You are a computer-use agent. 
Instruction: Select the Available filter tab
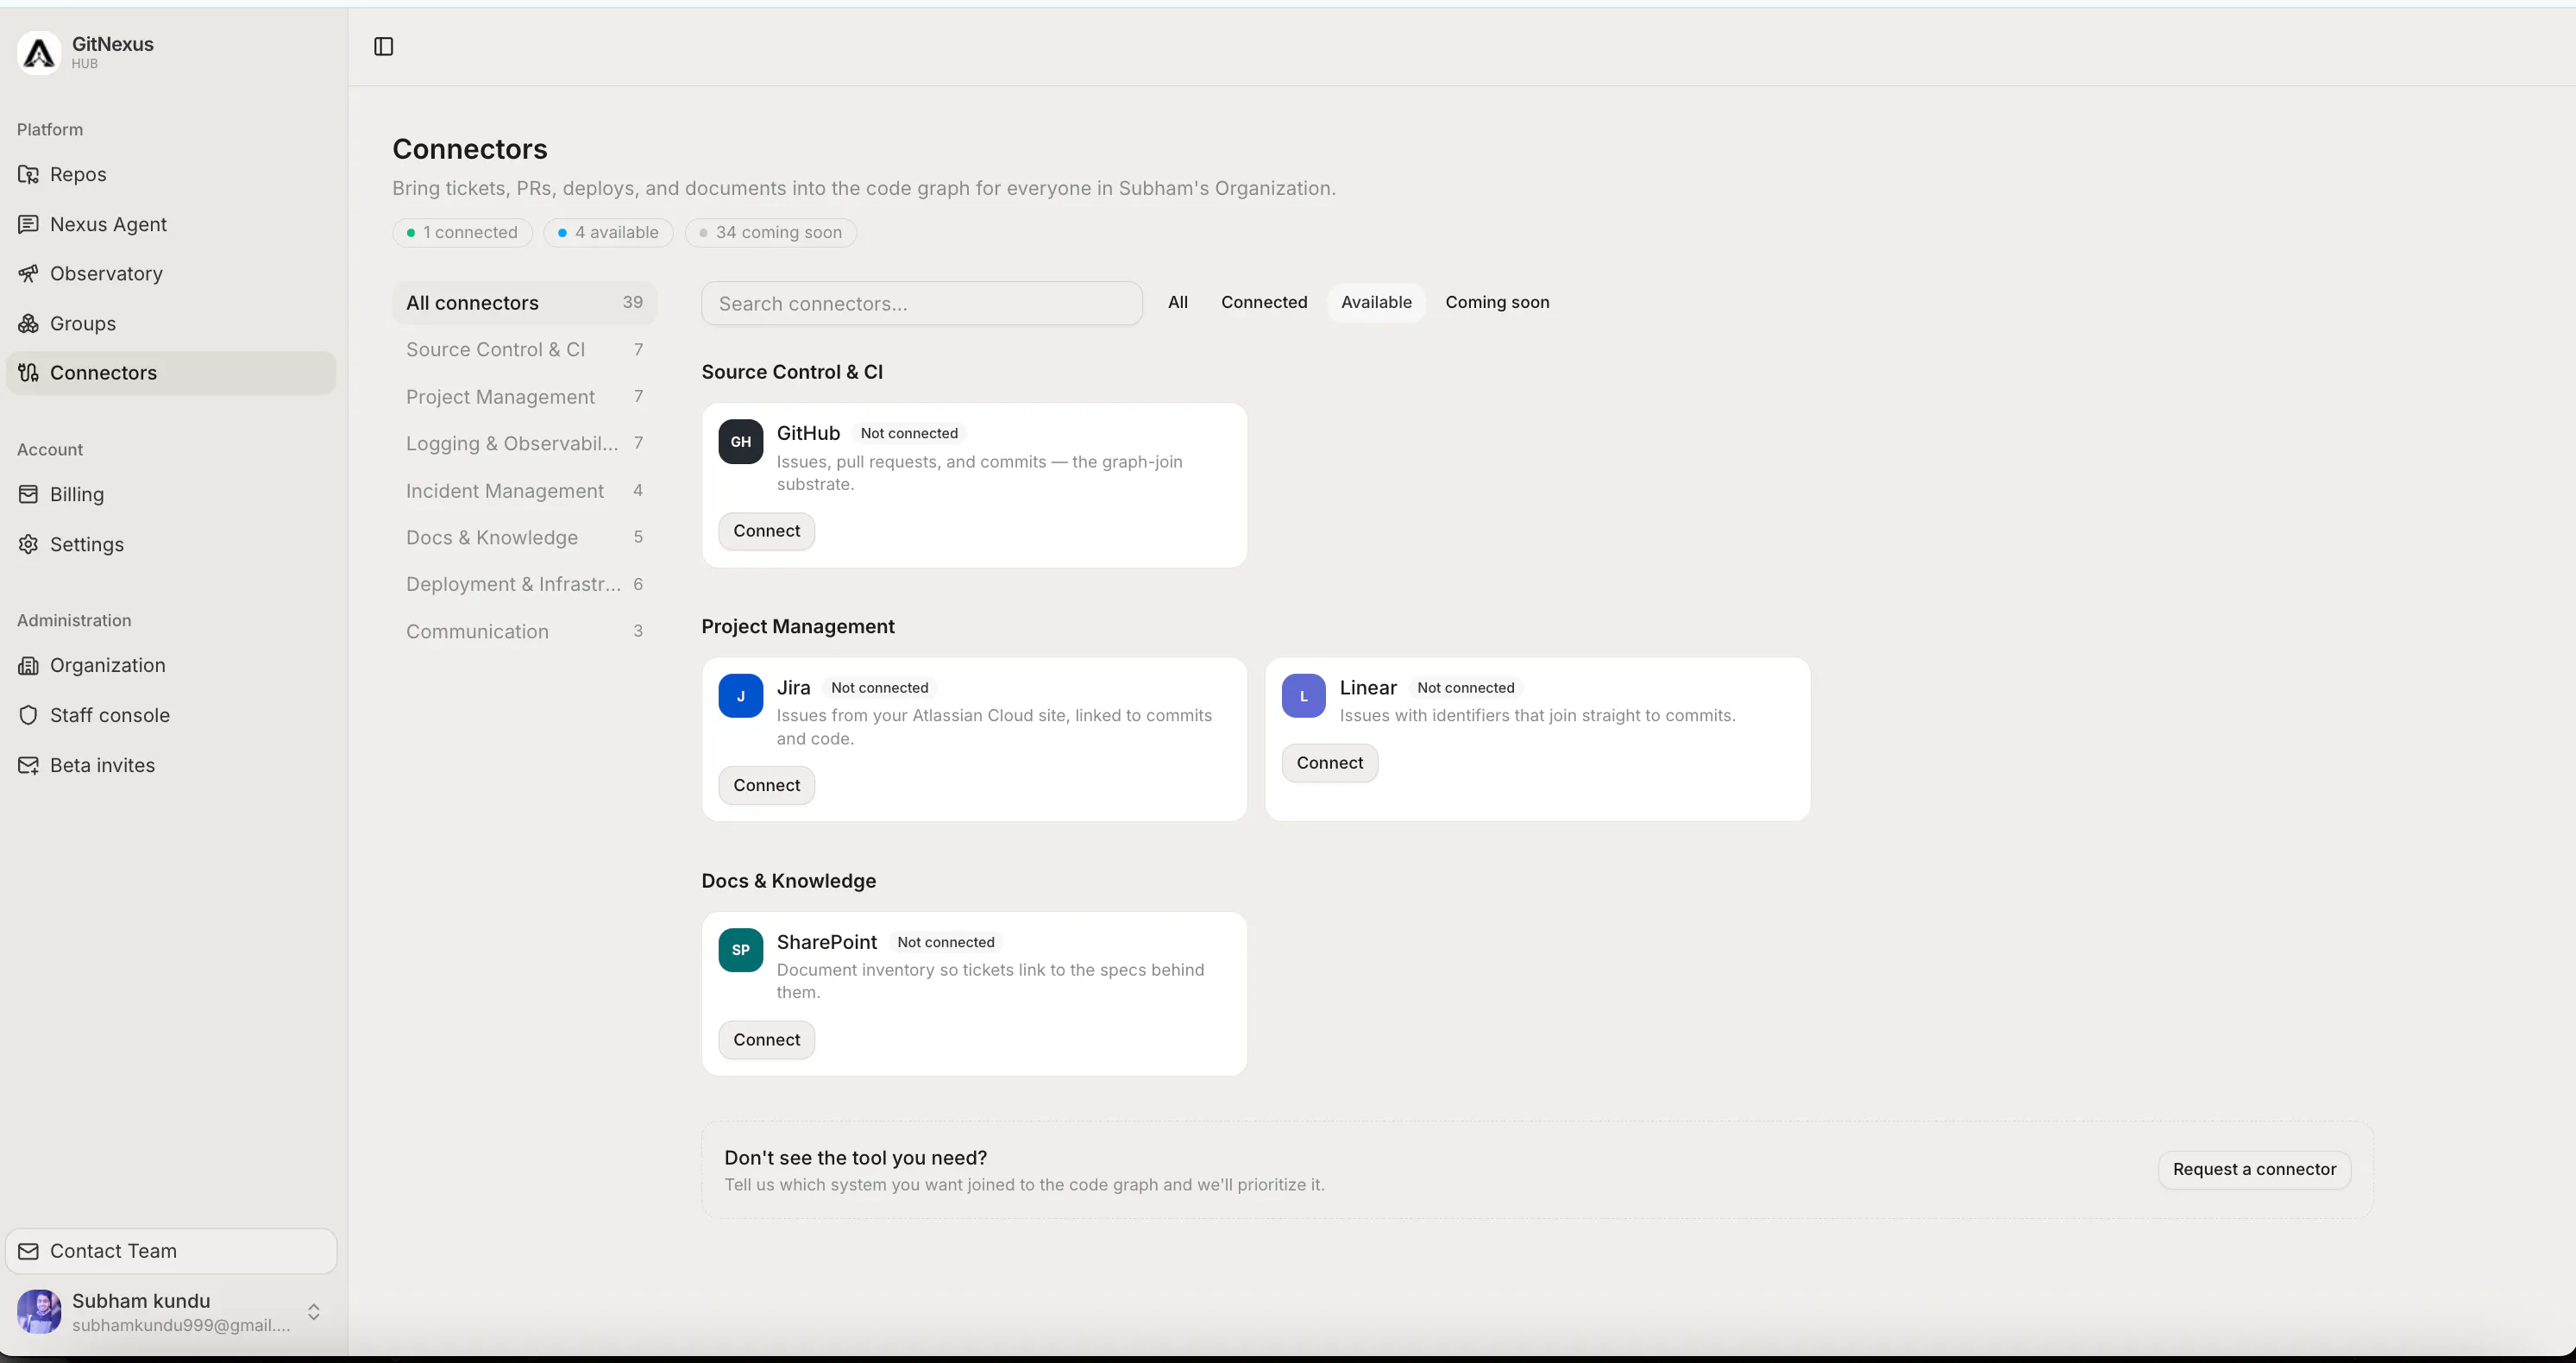(x=1376, y=302)
